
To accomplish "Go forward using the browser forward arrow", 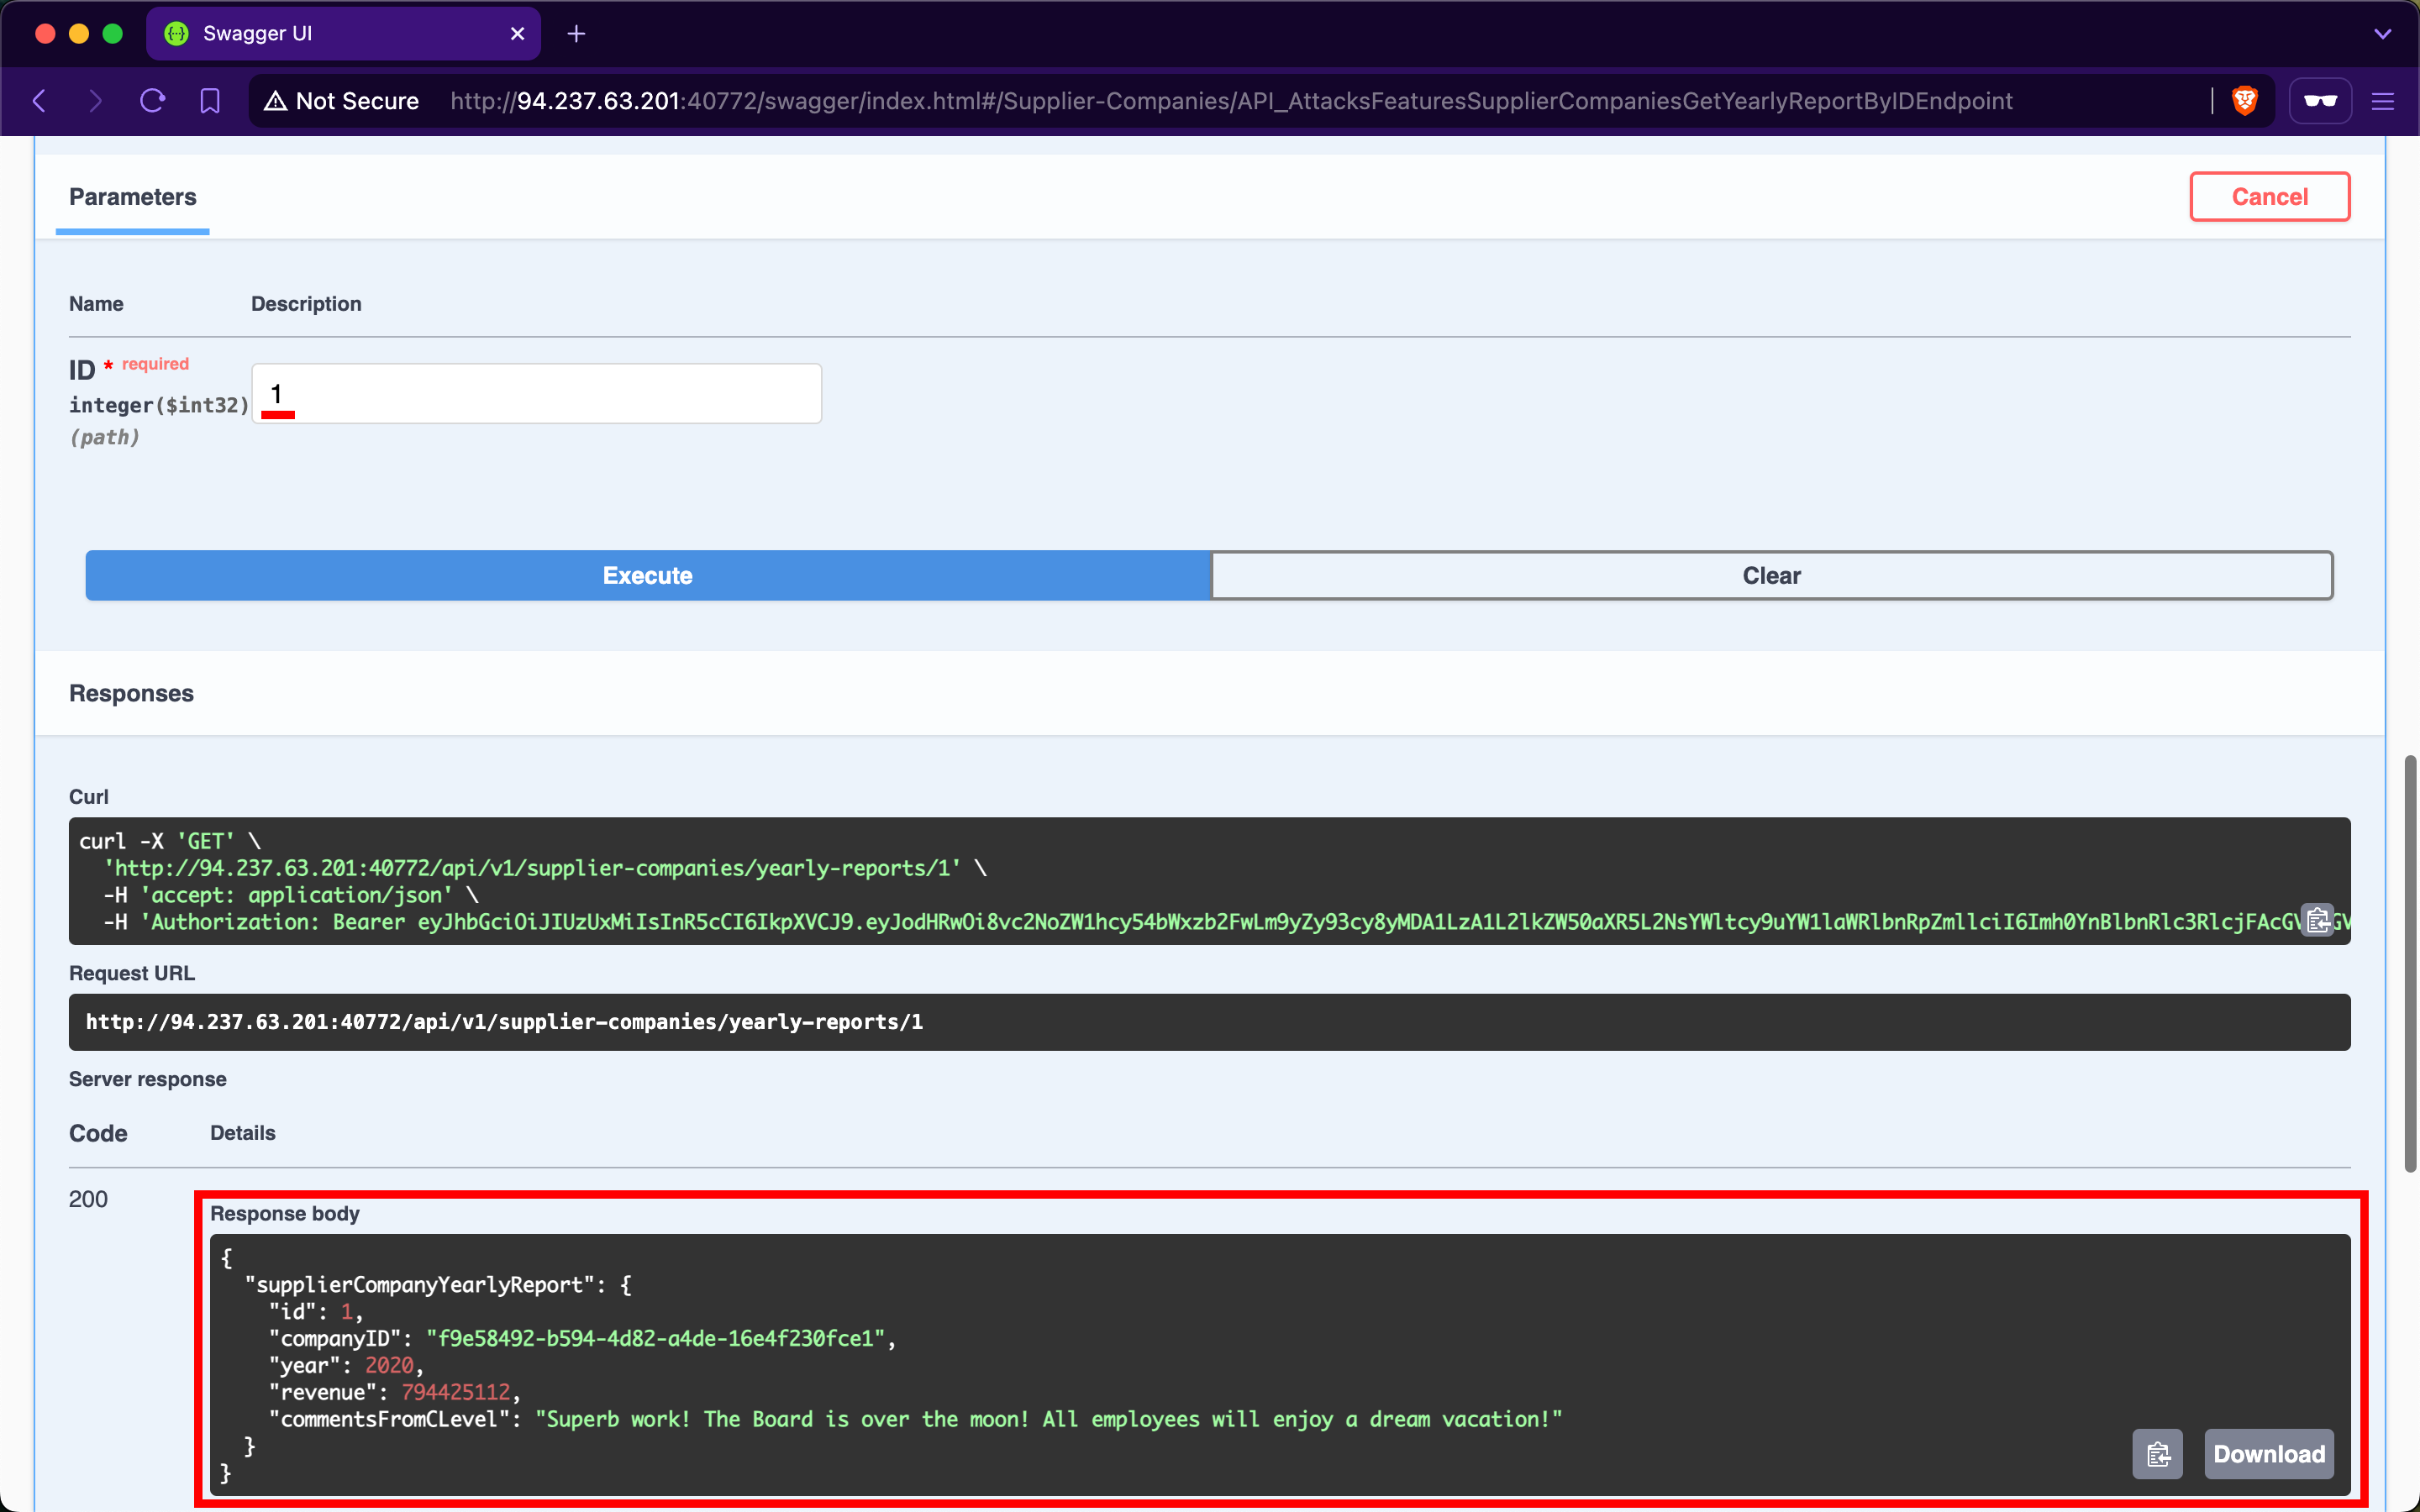I will pos(95,101).
